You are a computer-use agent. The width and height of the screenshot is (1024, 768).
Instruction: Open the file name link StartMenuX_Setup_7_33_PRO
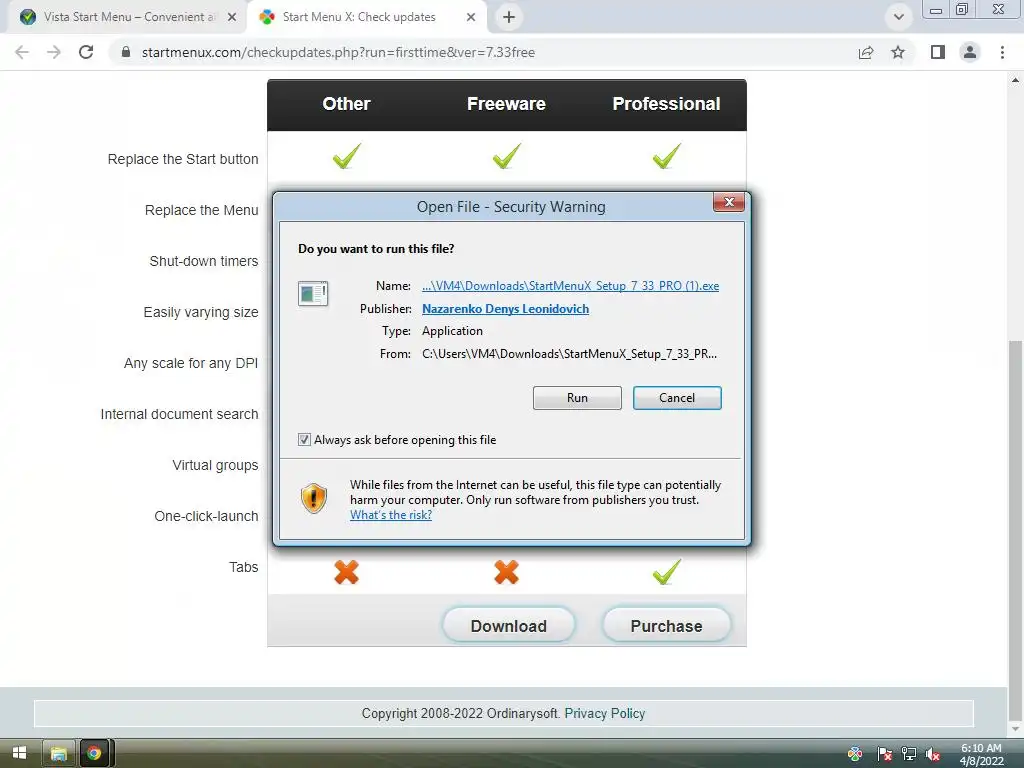tap(570, 285)
